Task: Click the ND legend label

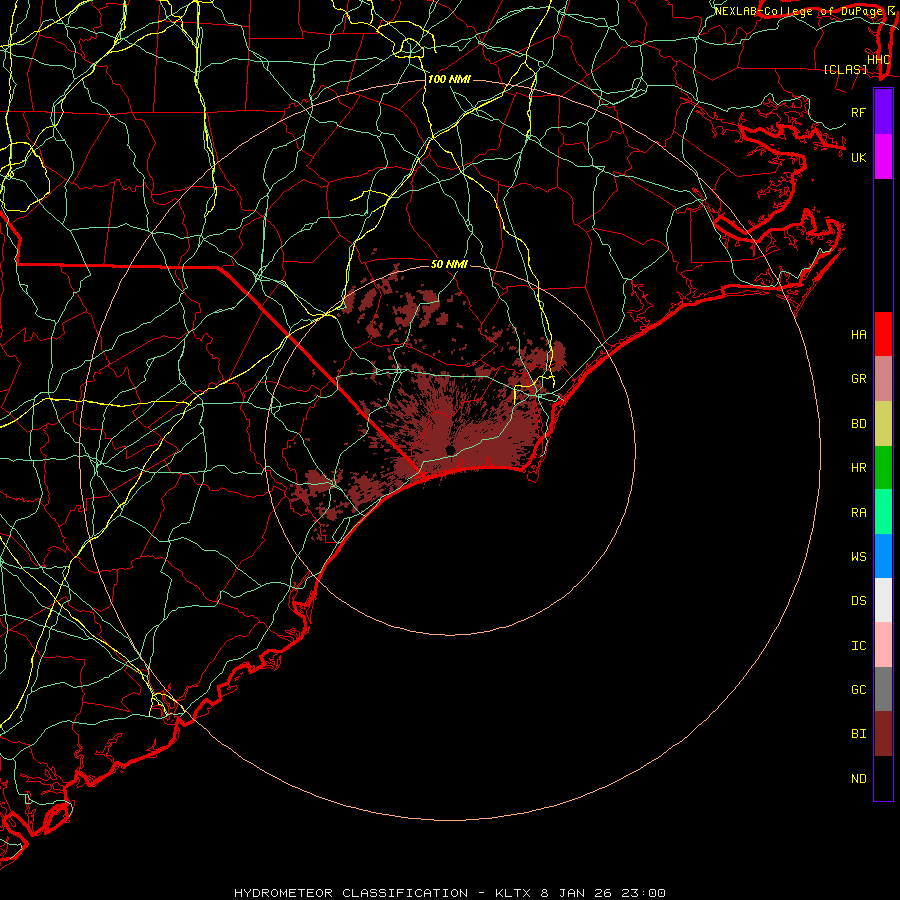Action: 859,779
